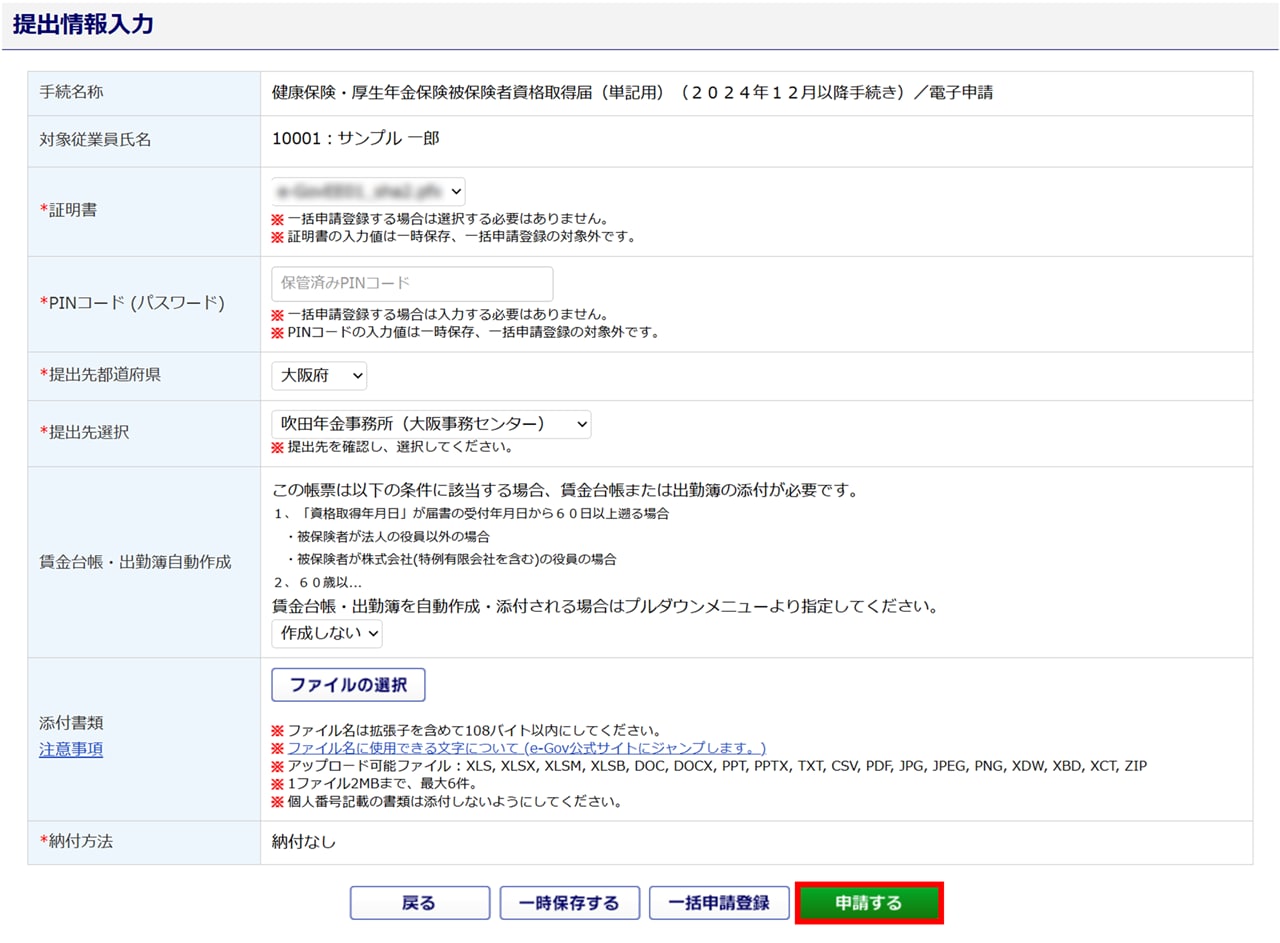Click the 添付書類 row label
1280x943 pixels.
click(71, 722)
